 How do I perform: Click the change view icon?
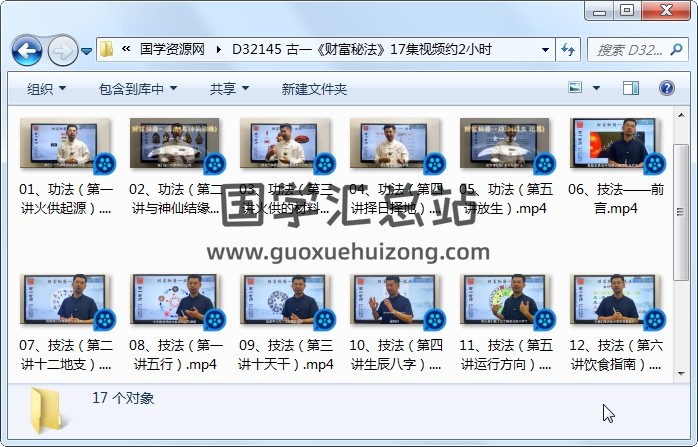(x=575, y=89)
